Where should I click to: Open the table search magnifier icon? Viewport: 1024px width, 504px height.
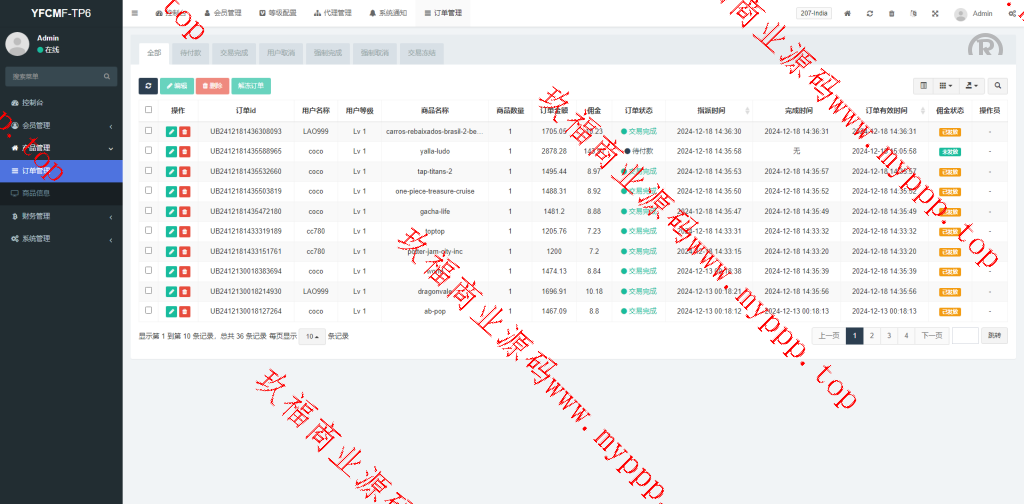point(997,87)
